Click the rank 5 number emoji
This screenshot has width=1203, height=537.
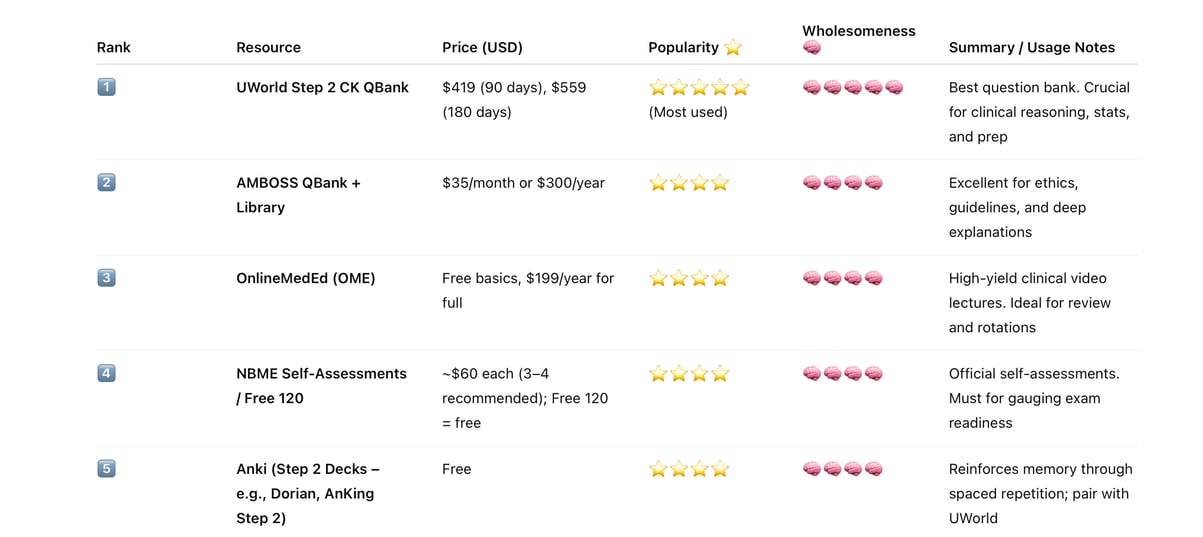click(x=106, y=468)
